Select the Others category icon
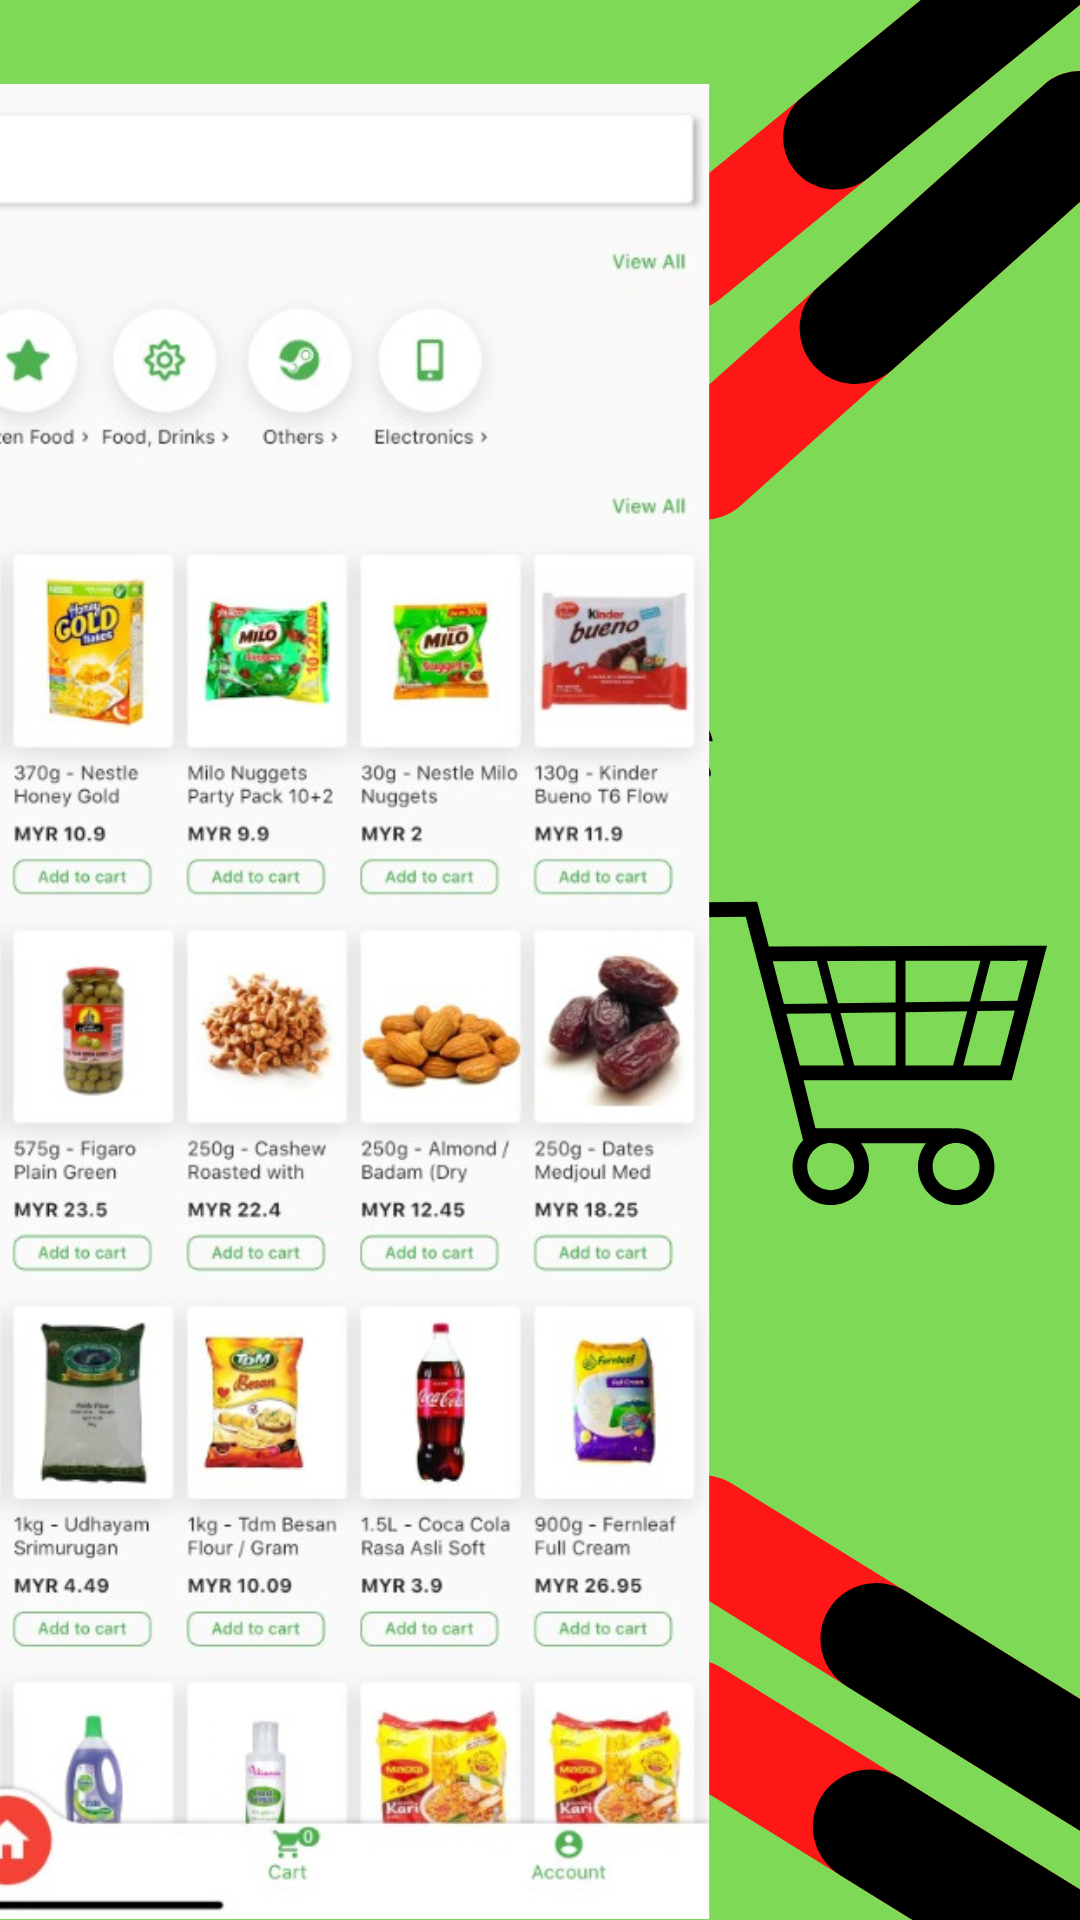Viewport: 1080px width, 1920px height. (299, 360)
